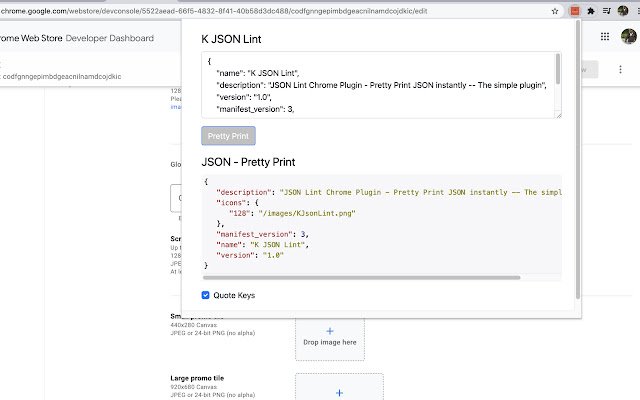Click the pretty print output horizontal scrollbar
The image size is (640, 400).
tap(362, 278)
